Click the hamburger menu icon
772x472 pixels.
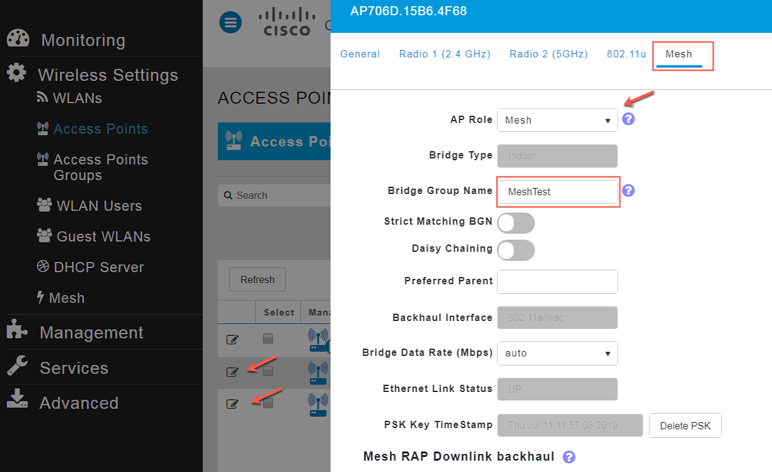(x=231, y=22)
